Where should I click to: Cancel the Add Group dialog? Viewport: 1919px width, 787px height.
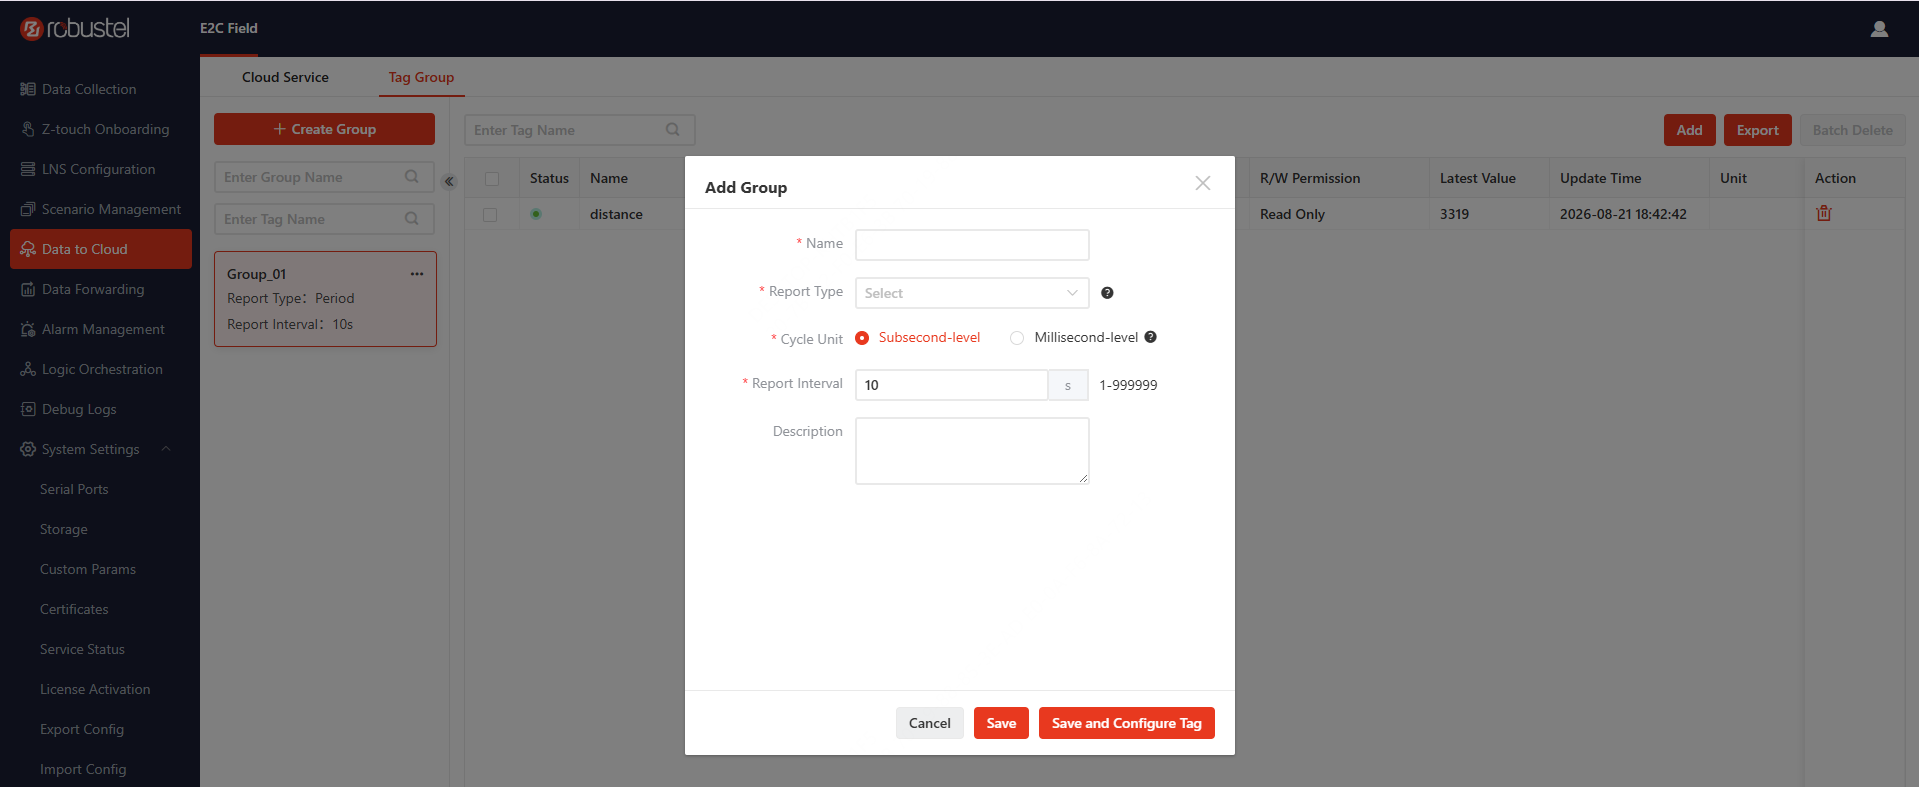(930, 723)
